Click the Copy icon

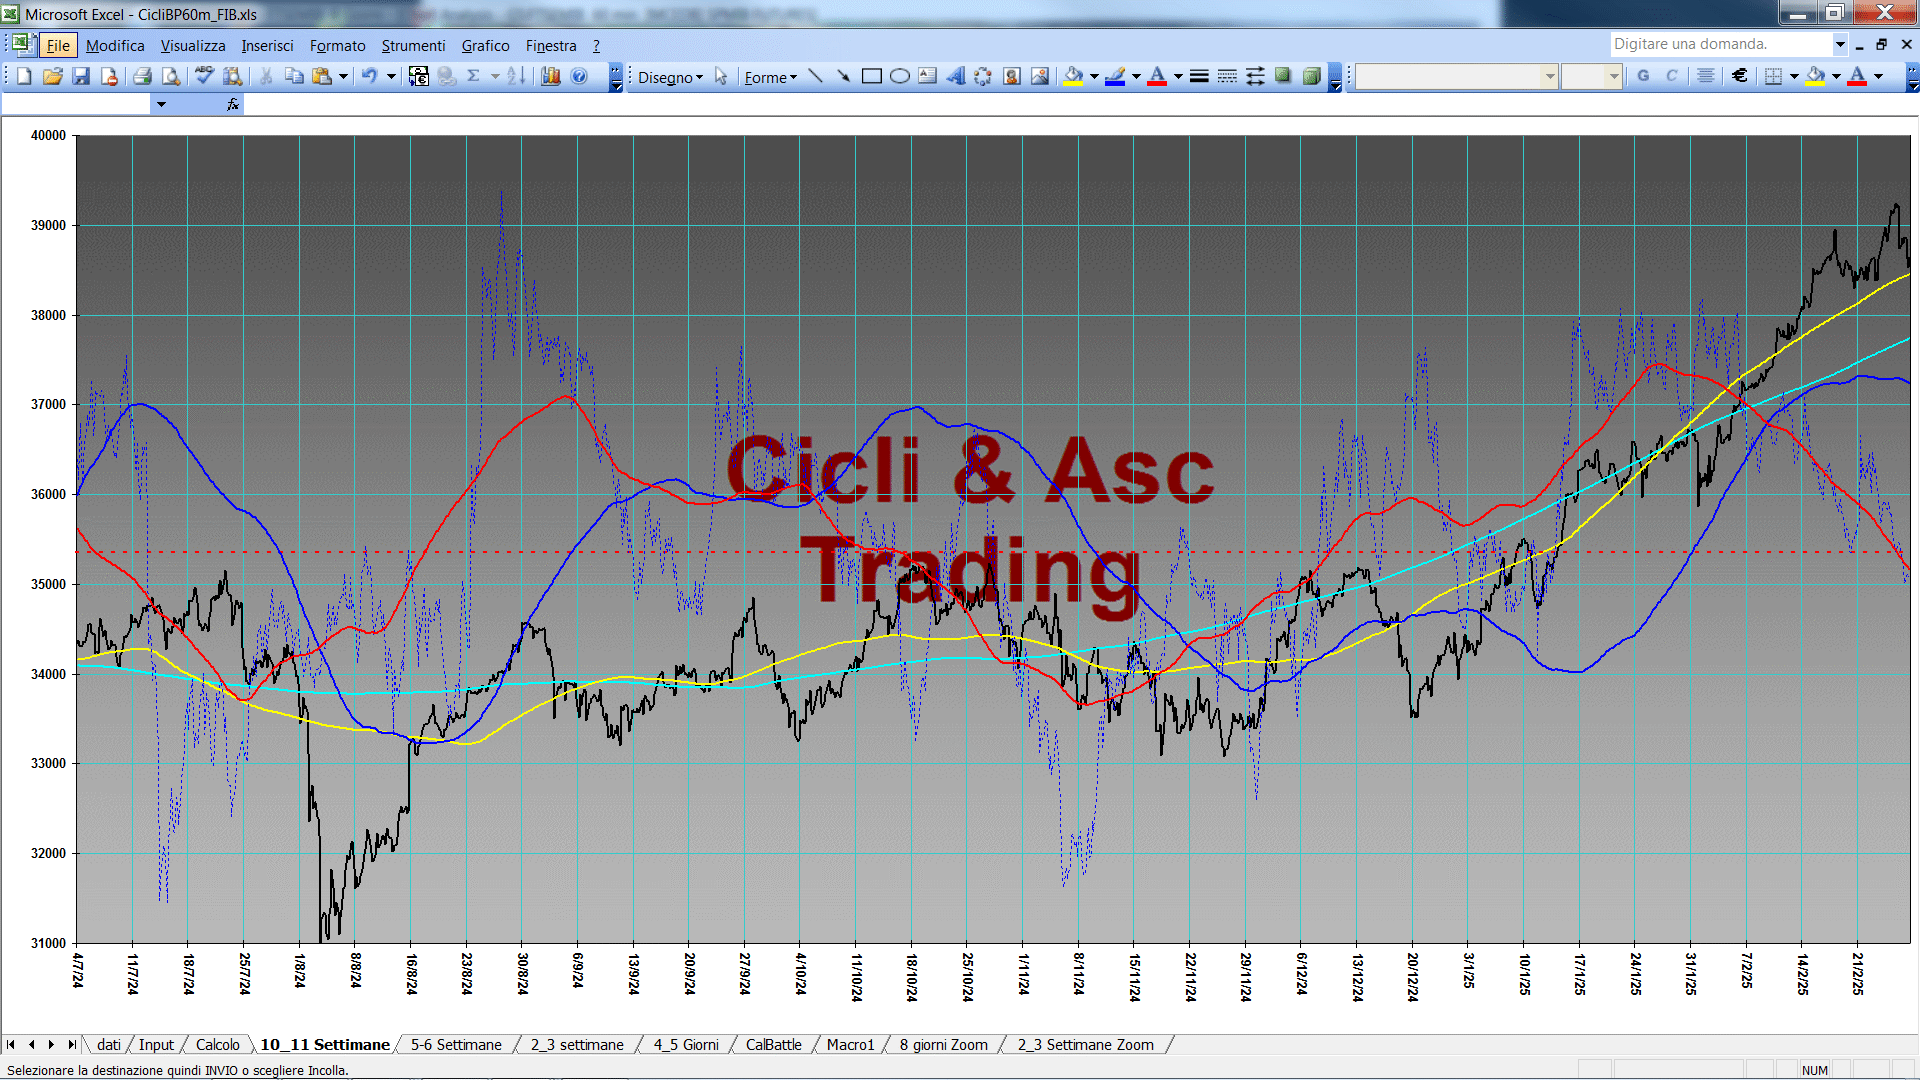(x=294, y=76)
